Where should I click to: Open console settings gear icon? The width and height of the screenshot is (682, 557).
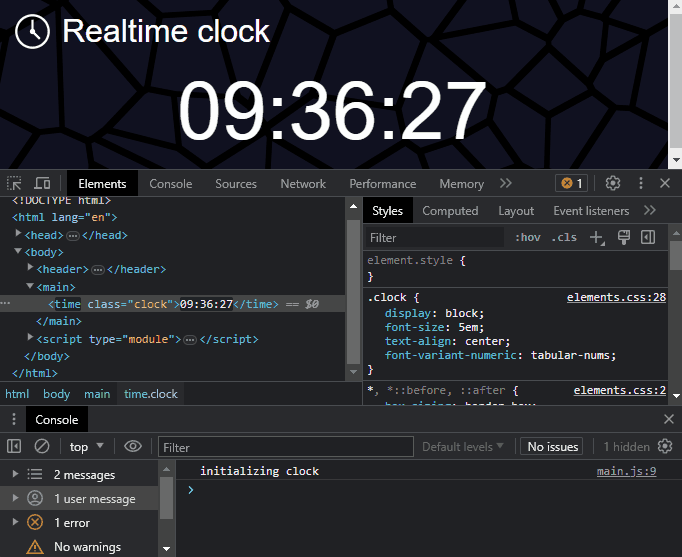click(x=665, y=446)
